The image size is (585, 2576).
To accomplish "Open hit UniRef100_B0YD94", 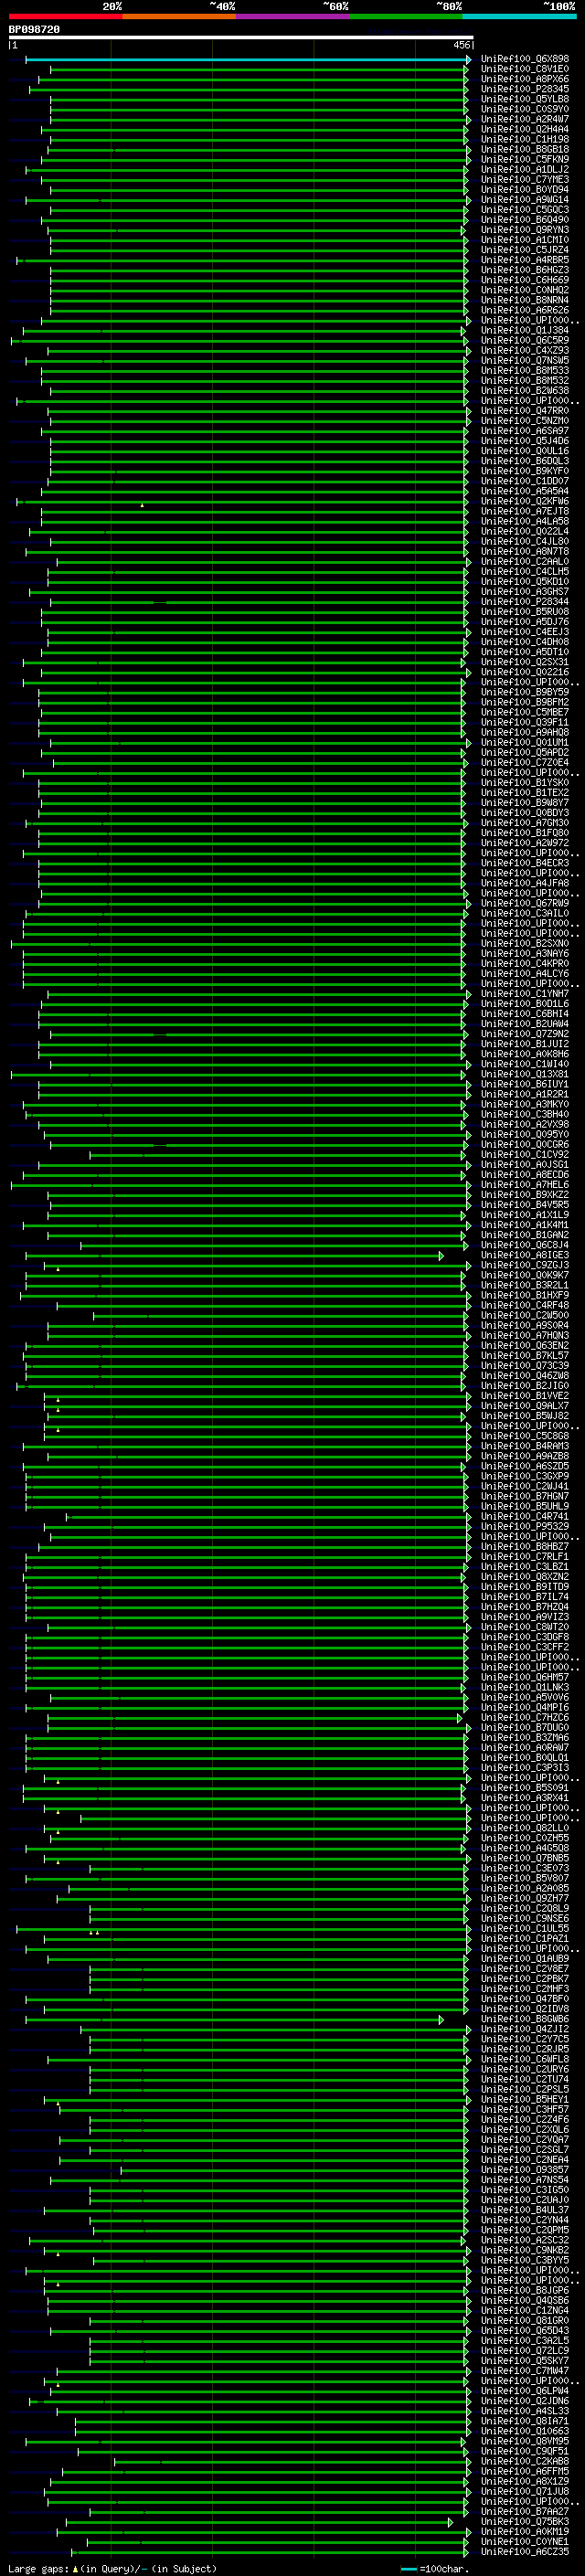I will click(x=525, y=189).
